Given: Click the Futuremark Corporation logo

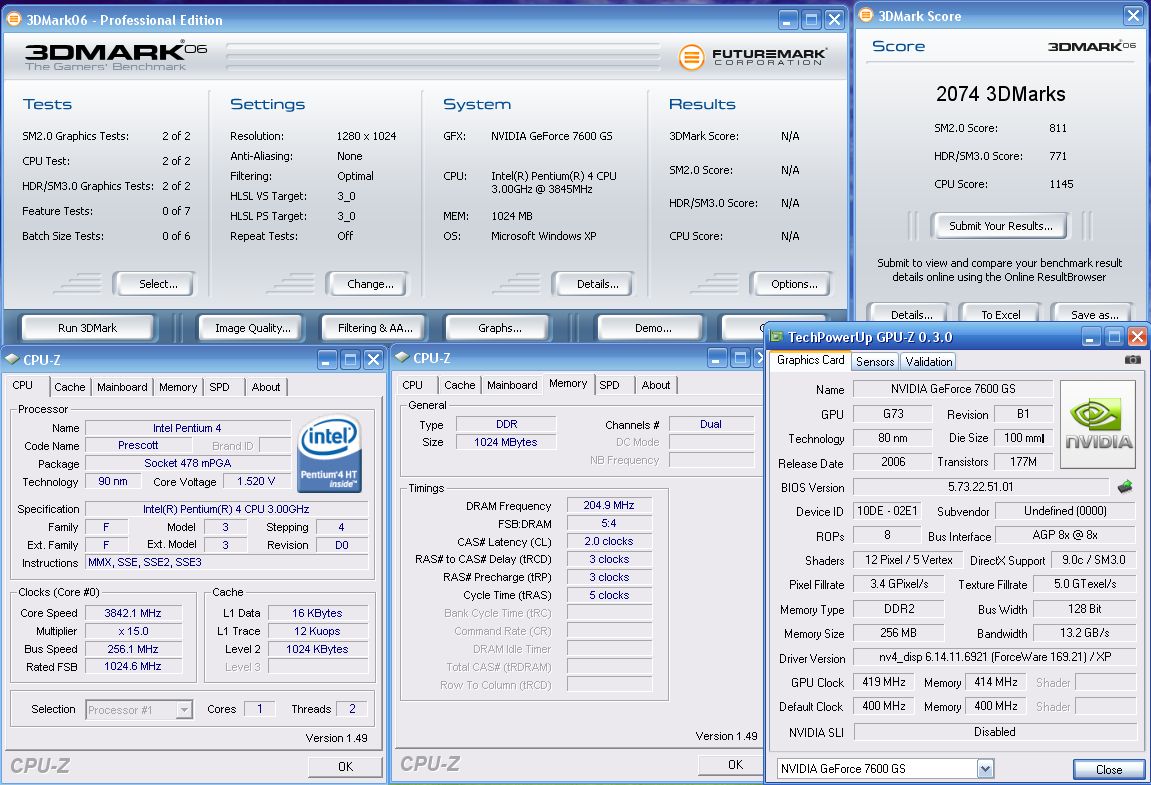Looking at the screenshot, I should [x=752, y=57].
